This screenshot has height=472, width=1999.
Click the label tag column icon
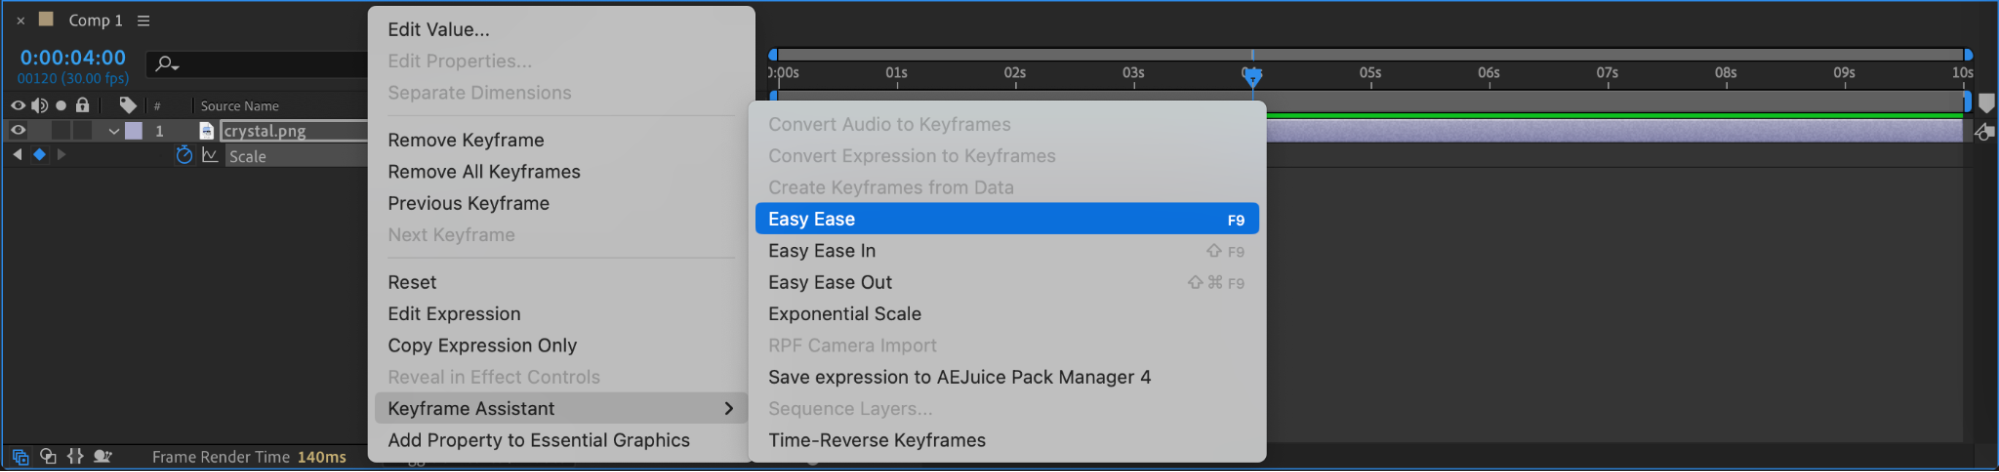click(128, 105)
